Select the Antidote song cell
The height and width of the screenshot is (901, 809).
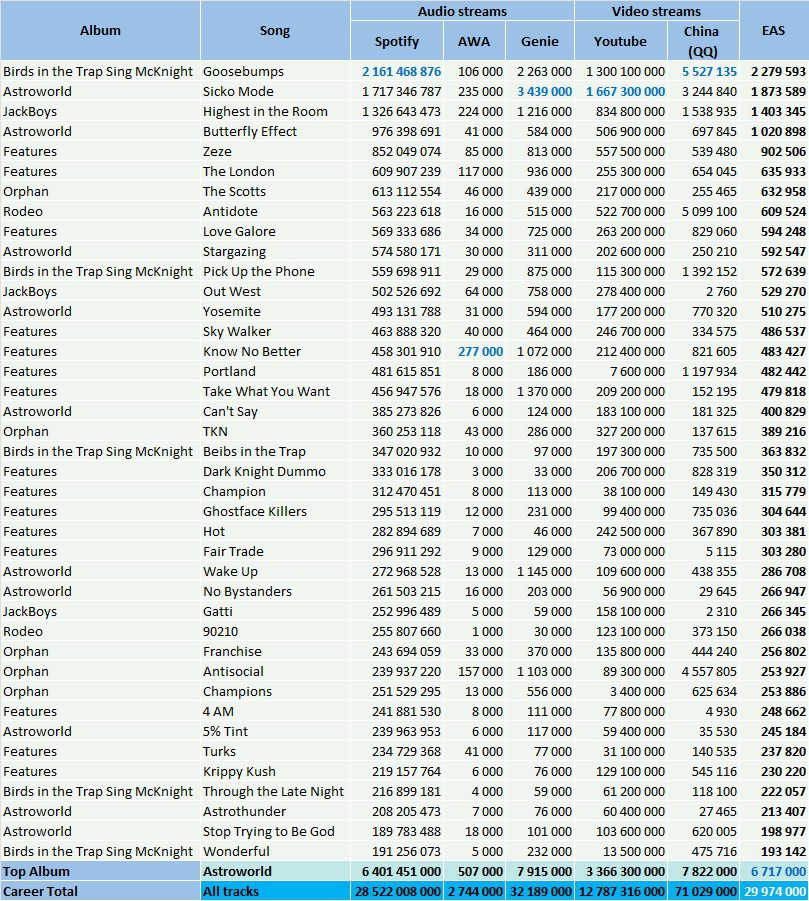point(275,211)
